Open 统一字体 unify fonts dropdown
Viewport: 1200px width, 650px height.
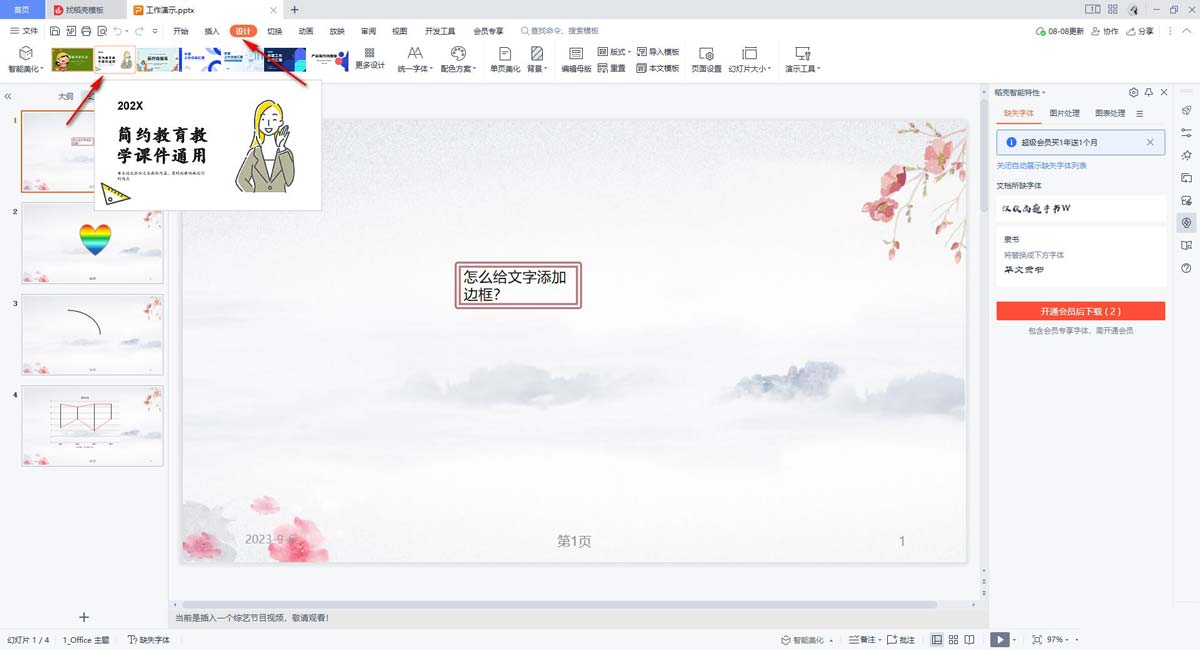coord(415,59)
